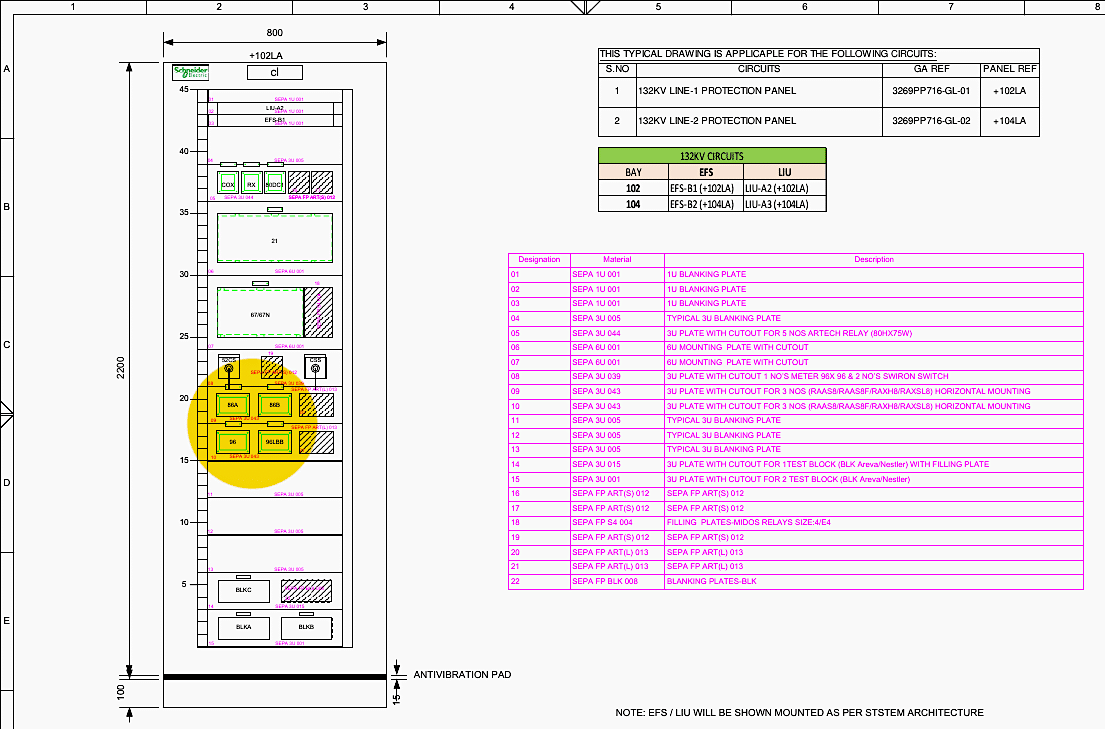Select the 'cl' label box atop the panel
The image size is (1105, 729).
pos(275,72)
